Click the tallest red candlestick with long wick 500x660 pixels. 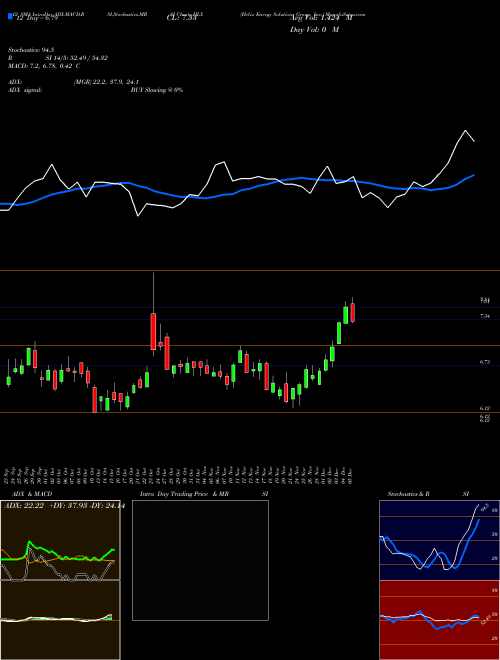[x=153, y=331]
